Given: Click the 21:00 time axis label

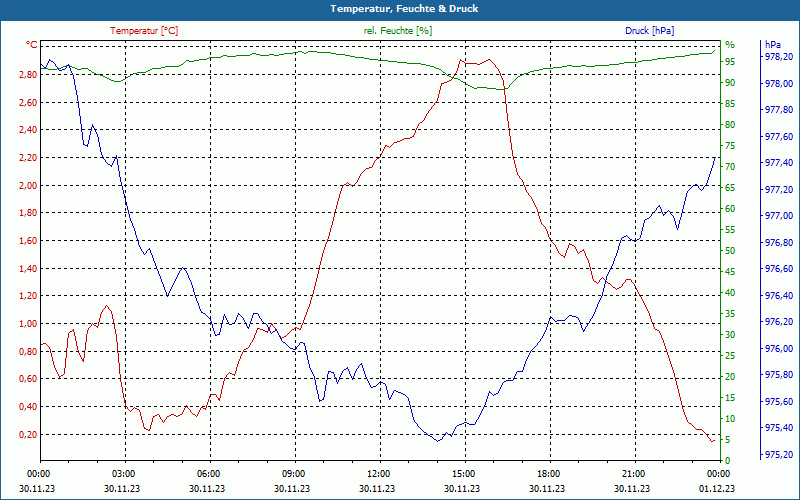Looking at the screenshot, I should pos(635,473).
